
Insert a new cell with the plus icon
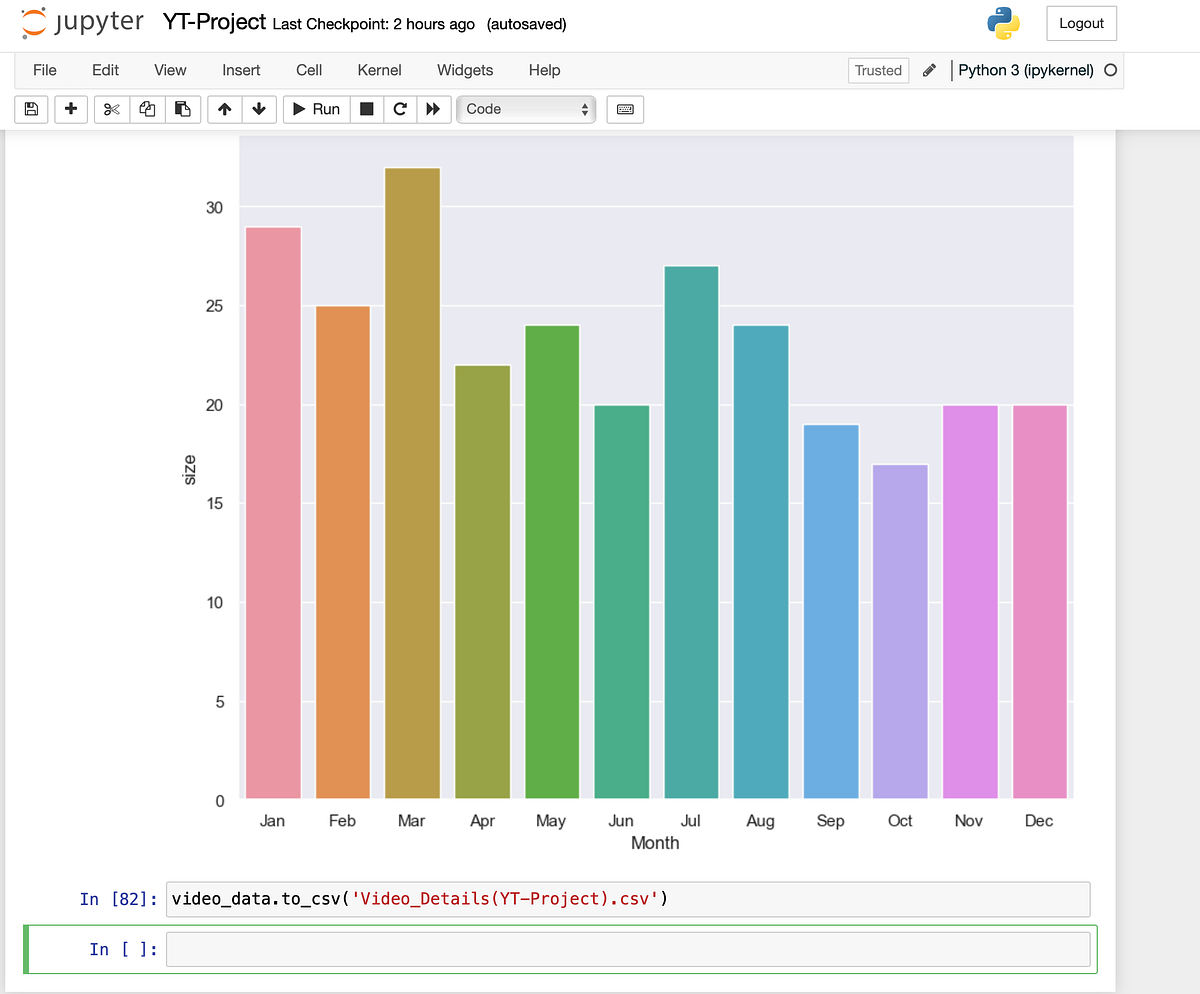click(70, 109)
